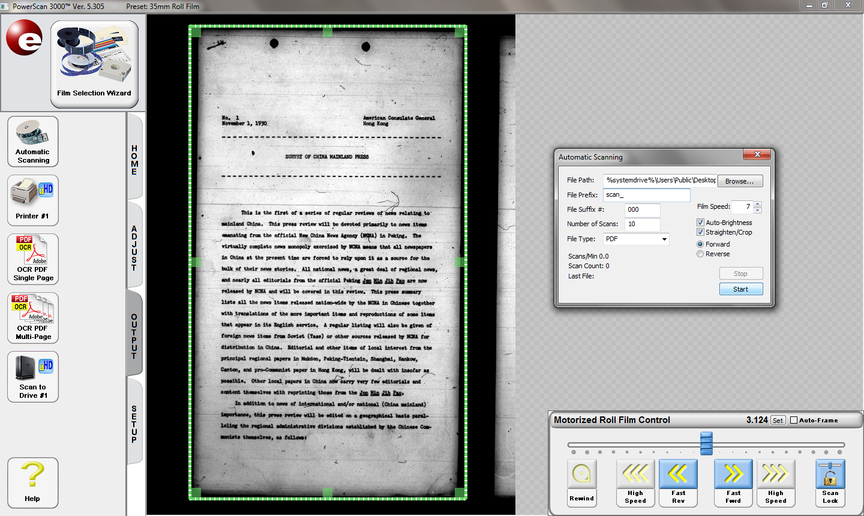Viewport: 864px width, 516px height.
Task: Enable the Auto-Frame checkbox
Action: tap(795, 420)
